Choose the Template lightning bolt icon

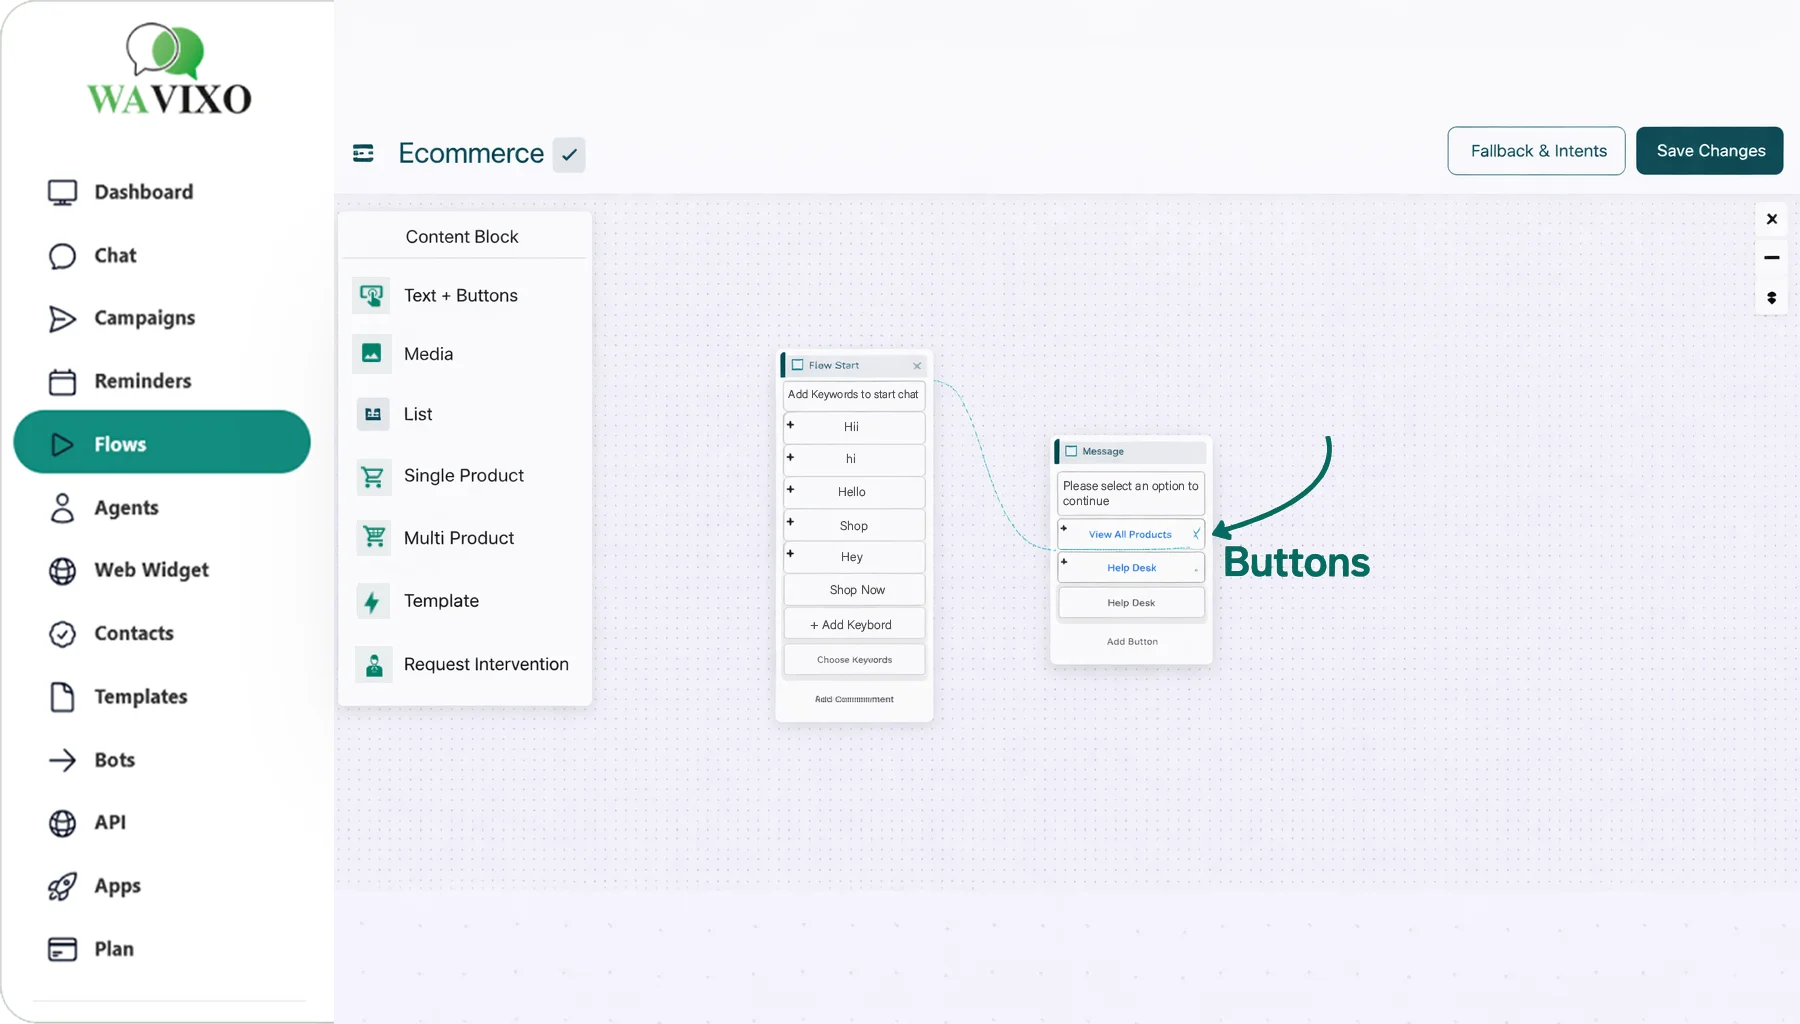coord(372,602)
